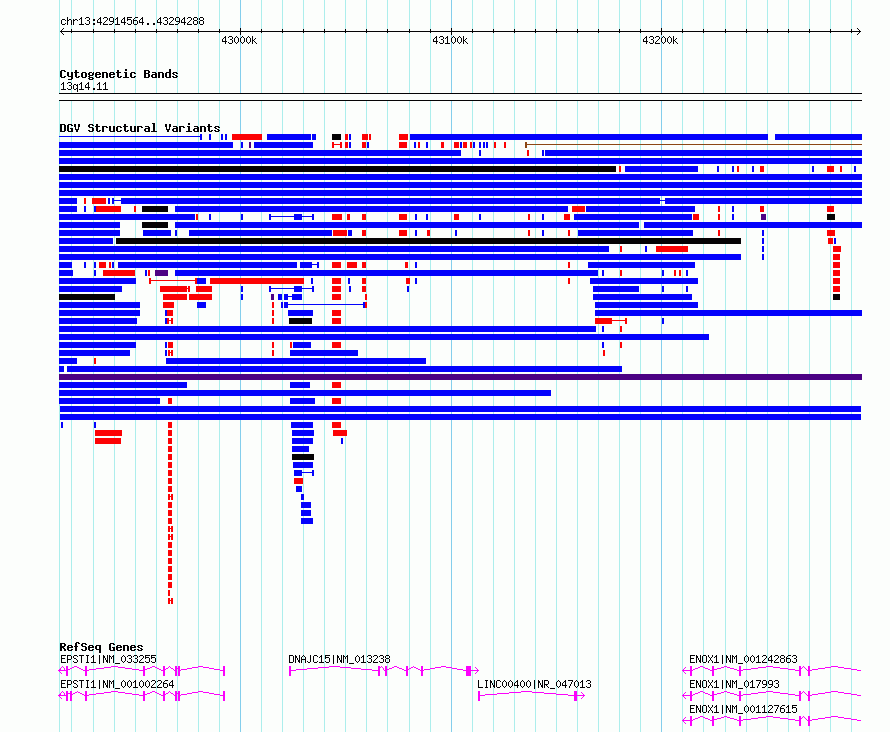Click the 43200k ruler label
This screenshot has height=732, width=890.
[660, 40]
